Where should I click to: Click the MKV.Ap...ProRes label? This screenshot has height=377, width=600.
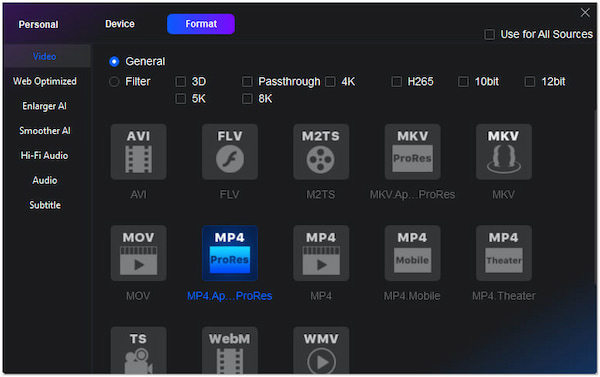point(412,194)
